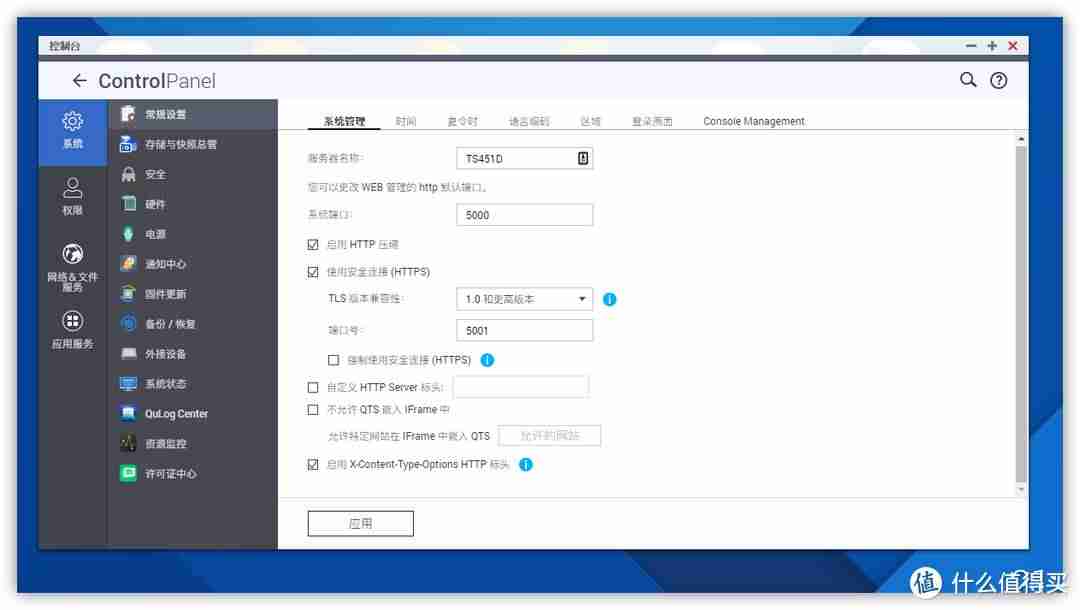Open the search magnifier in ControlPanel header
Screen dimensions: 1080x610
click(968, 80)
